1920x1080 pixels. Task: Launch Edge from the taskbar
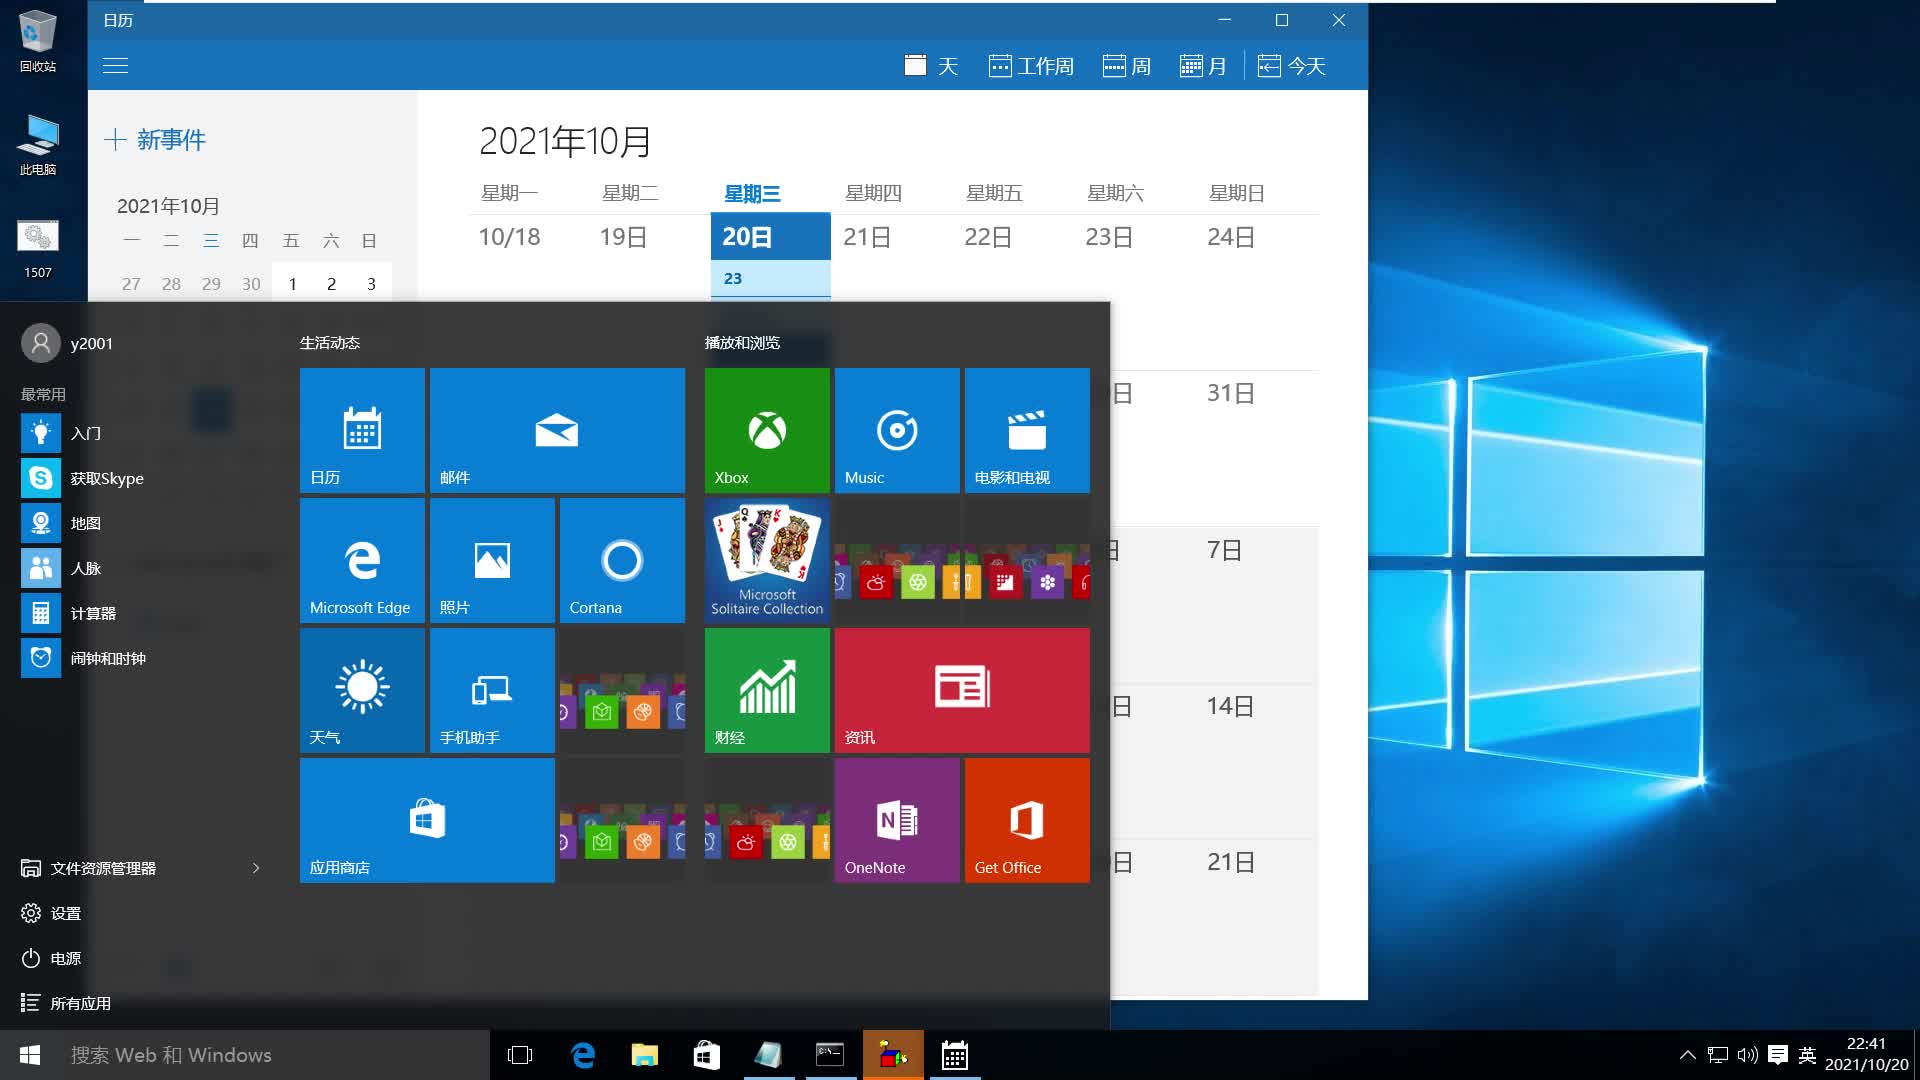click(583, 1055)
